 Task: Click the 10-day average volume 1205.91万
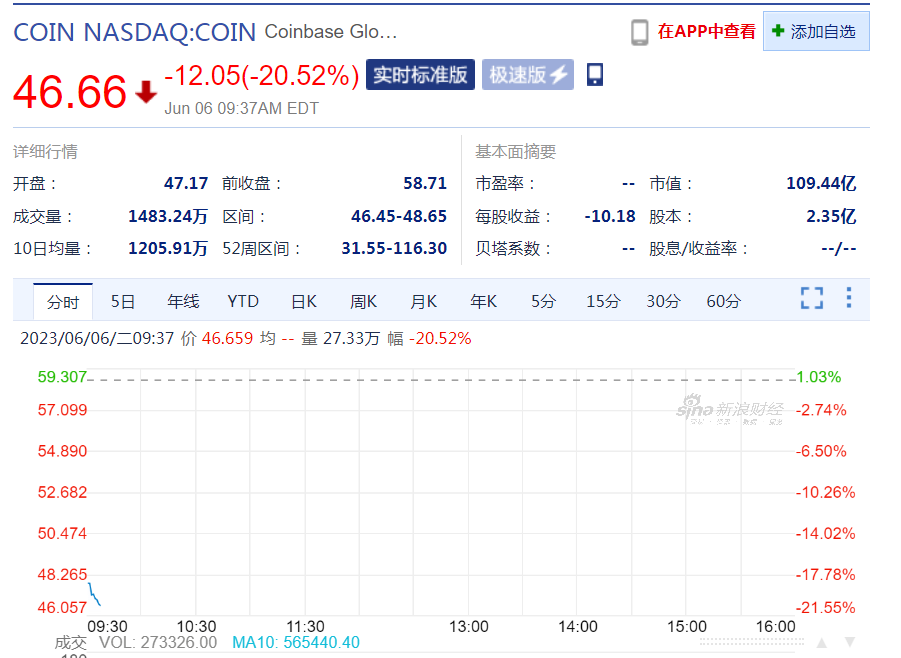[x=168, y=248]
